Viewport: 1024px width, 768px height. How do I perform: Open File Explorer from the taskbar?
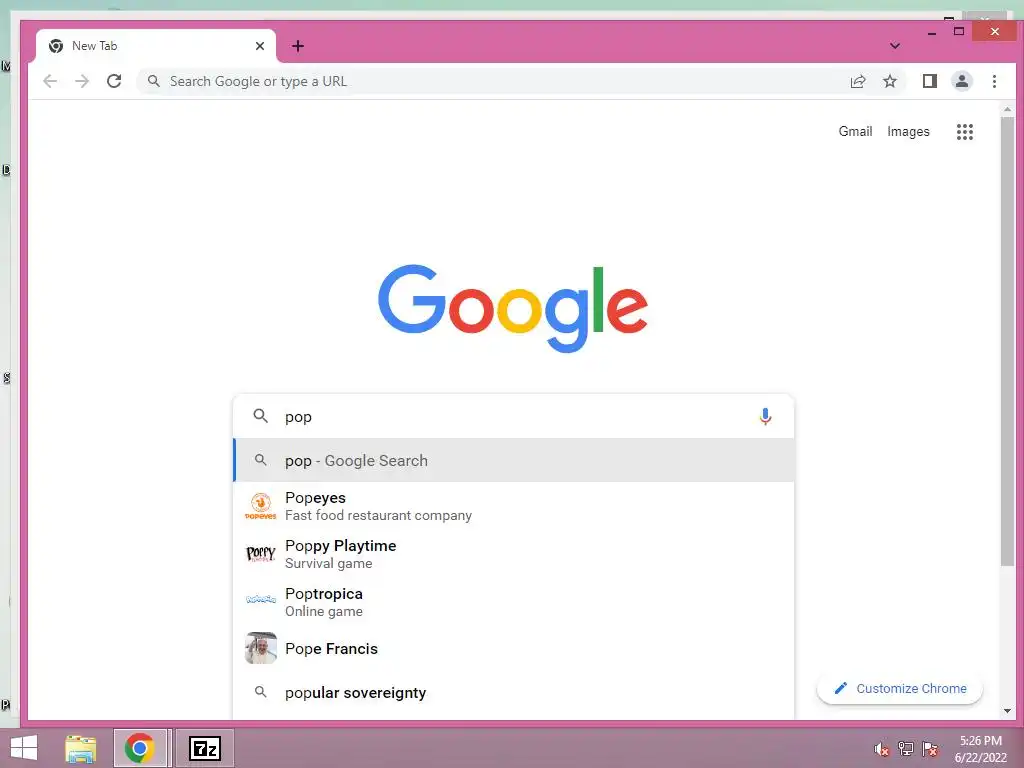click(x=80, y=748)
